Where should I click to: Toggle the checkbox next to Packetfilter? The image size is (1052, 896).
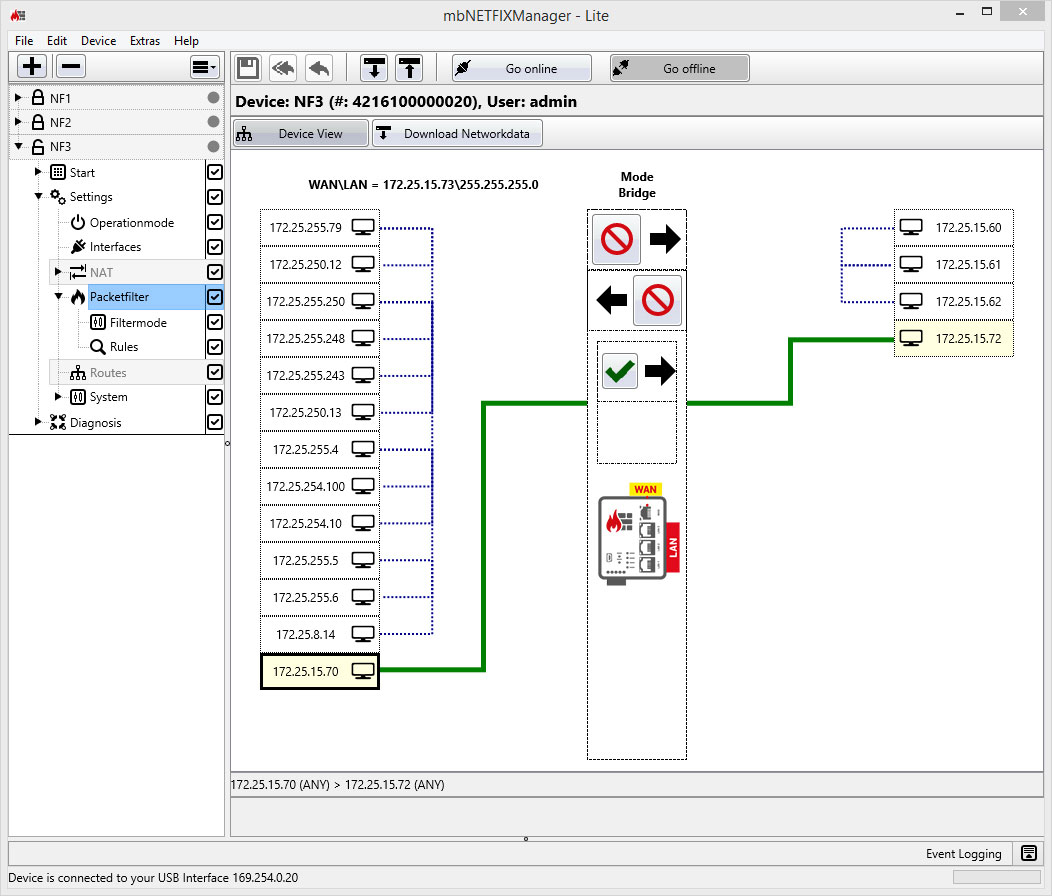215,297
